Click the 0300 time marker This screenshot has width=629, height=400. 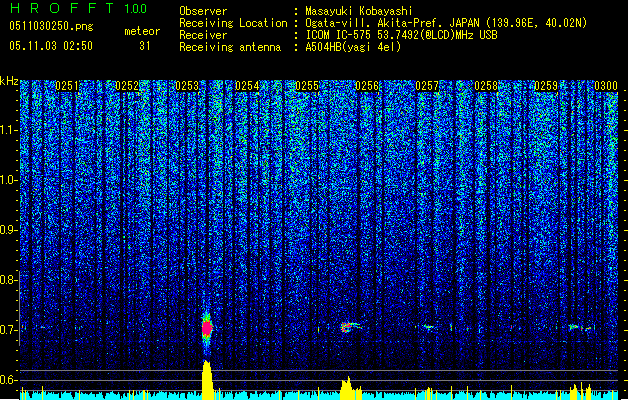point(606,86)
